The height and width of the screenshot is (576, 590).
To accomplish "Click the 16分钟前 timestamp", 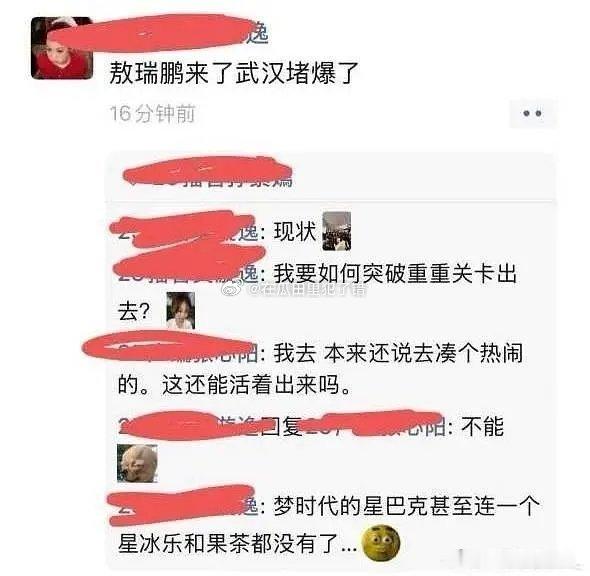I will [152, 113].
